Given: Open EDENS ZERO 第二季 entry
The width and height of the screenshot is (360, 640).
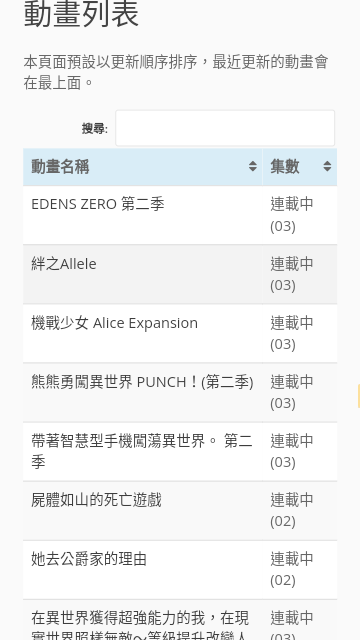Looking at the screenshot, I should point(98,204).
